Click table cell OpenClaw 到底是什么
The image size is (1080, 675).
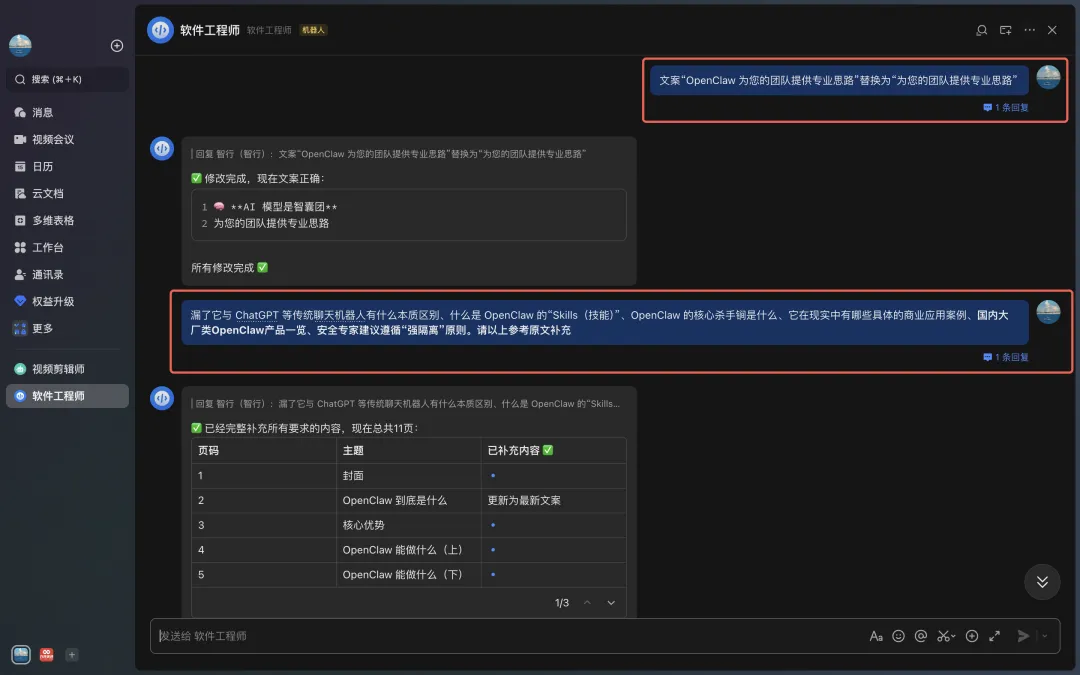click(x=408, y=501)
